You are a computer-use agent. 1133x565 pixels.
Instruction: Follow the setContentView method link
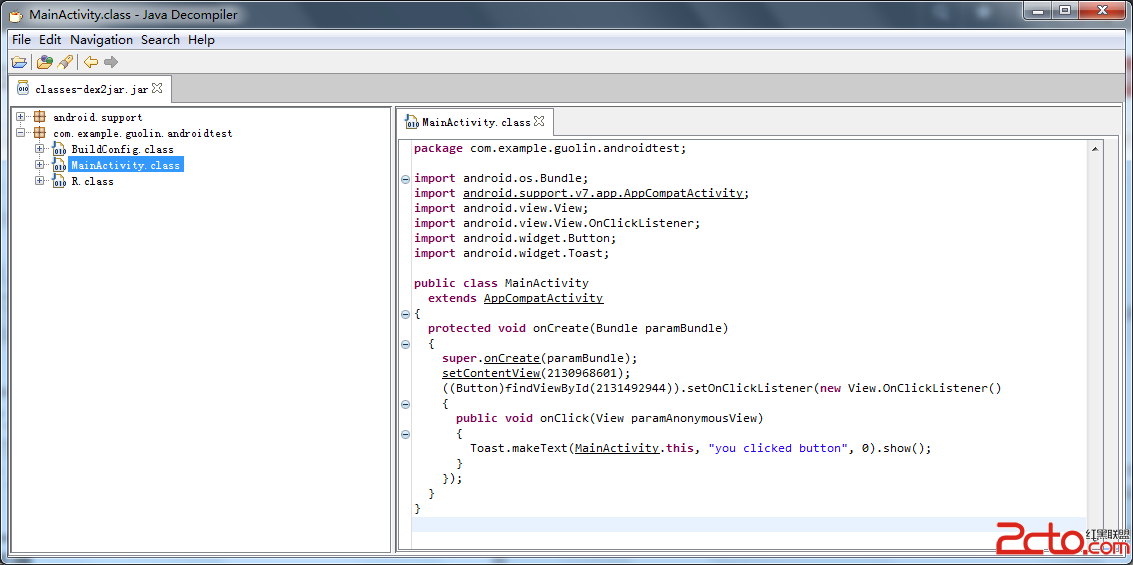tap(490, 373)
